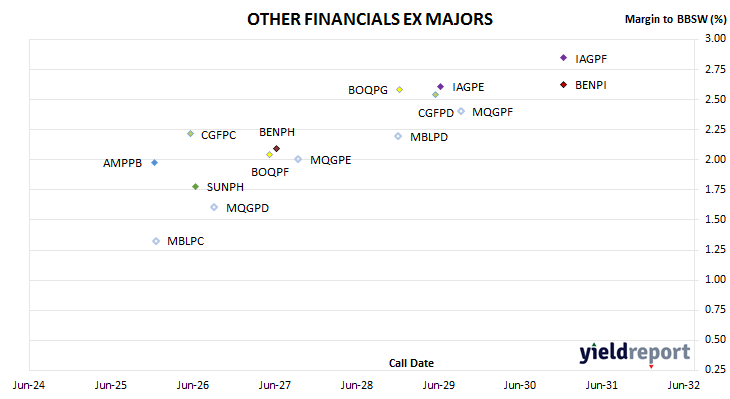Click the IAGPF purple diamond marker
The height and width of the screenshot is (399, 730).
tap(563, 58)
